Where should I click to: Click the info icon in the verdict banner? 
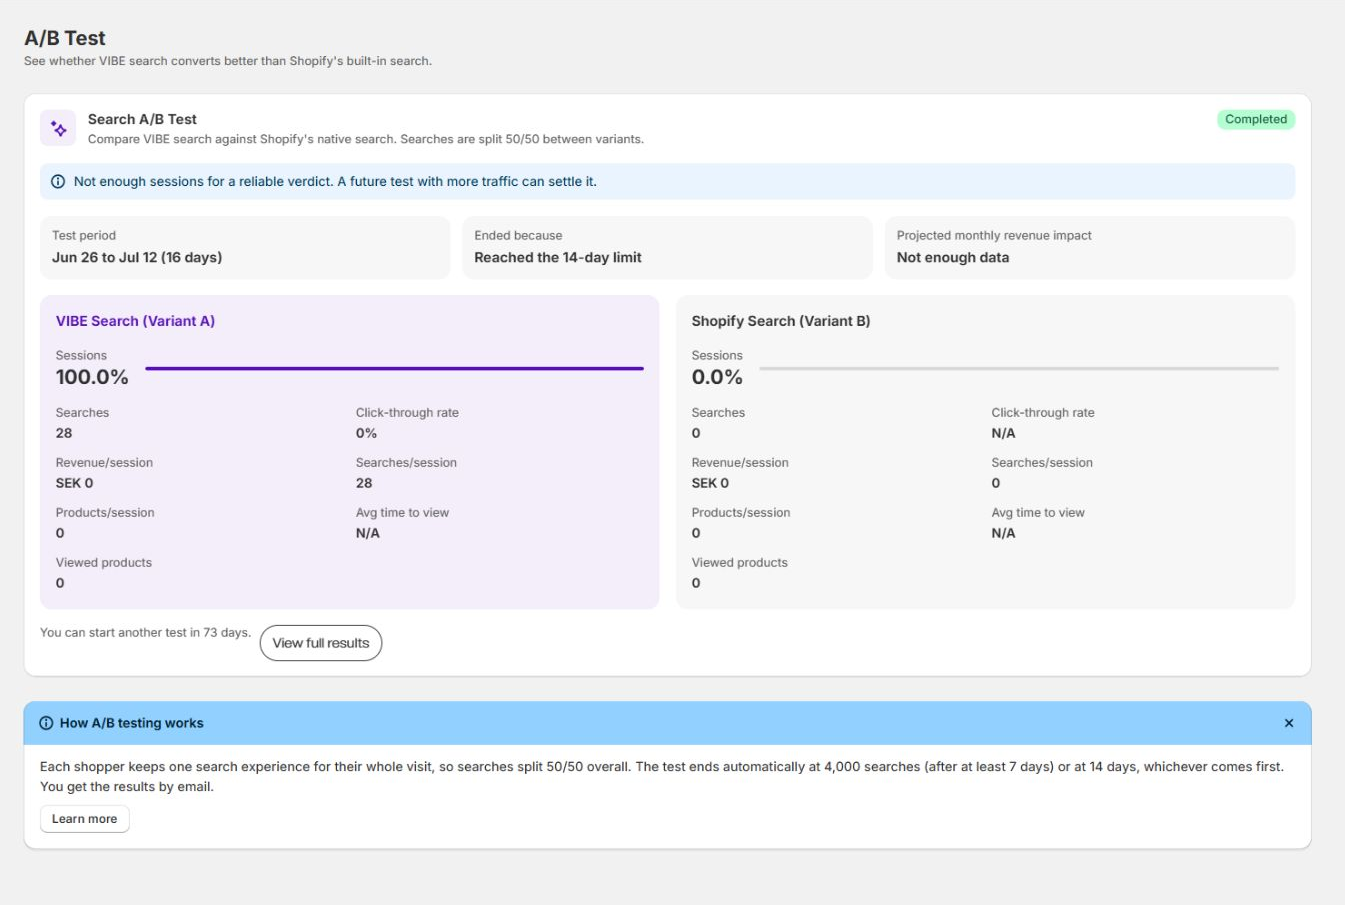coord(58,182)
